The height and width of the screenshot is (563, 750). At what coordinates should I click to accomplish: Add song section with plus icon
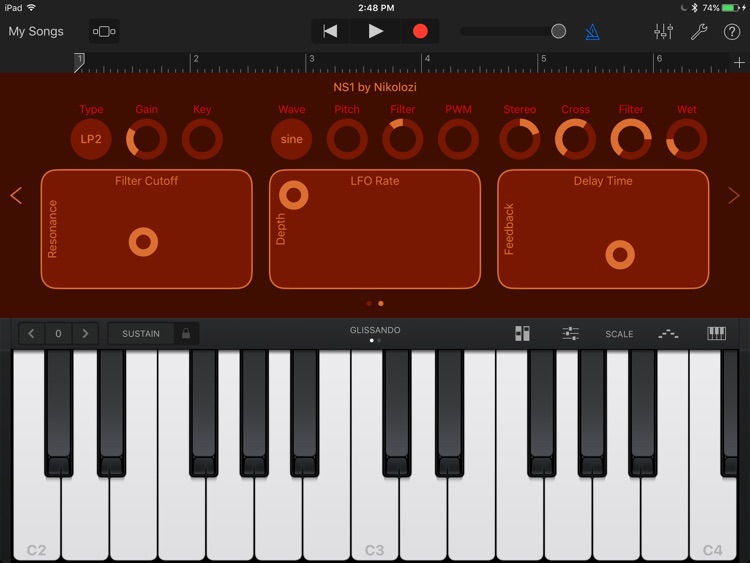tap(739, 63)
